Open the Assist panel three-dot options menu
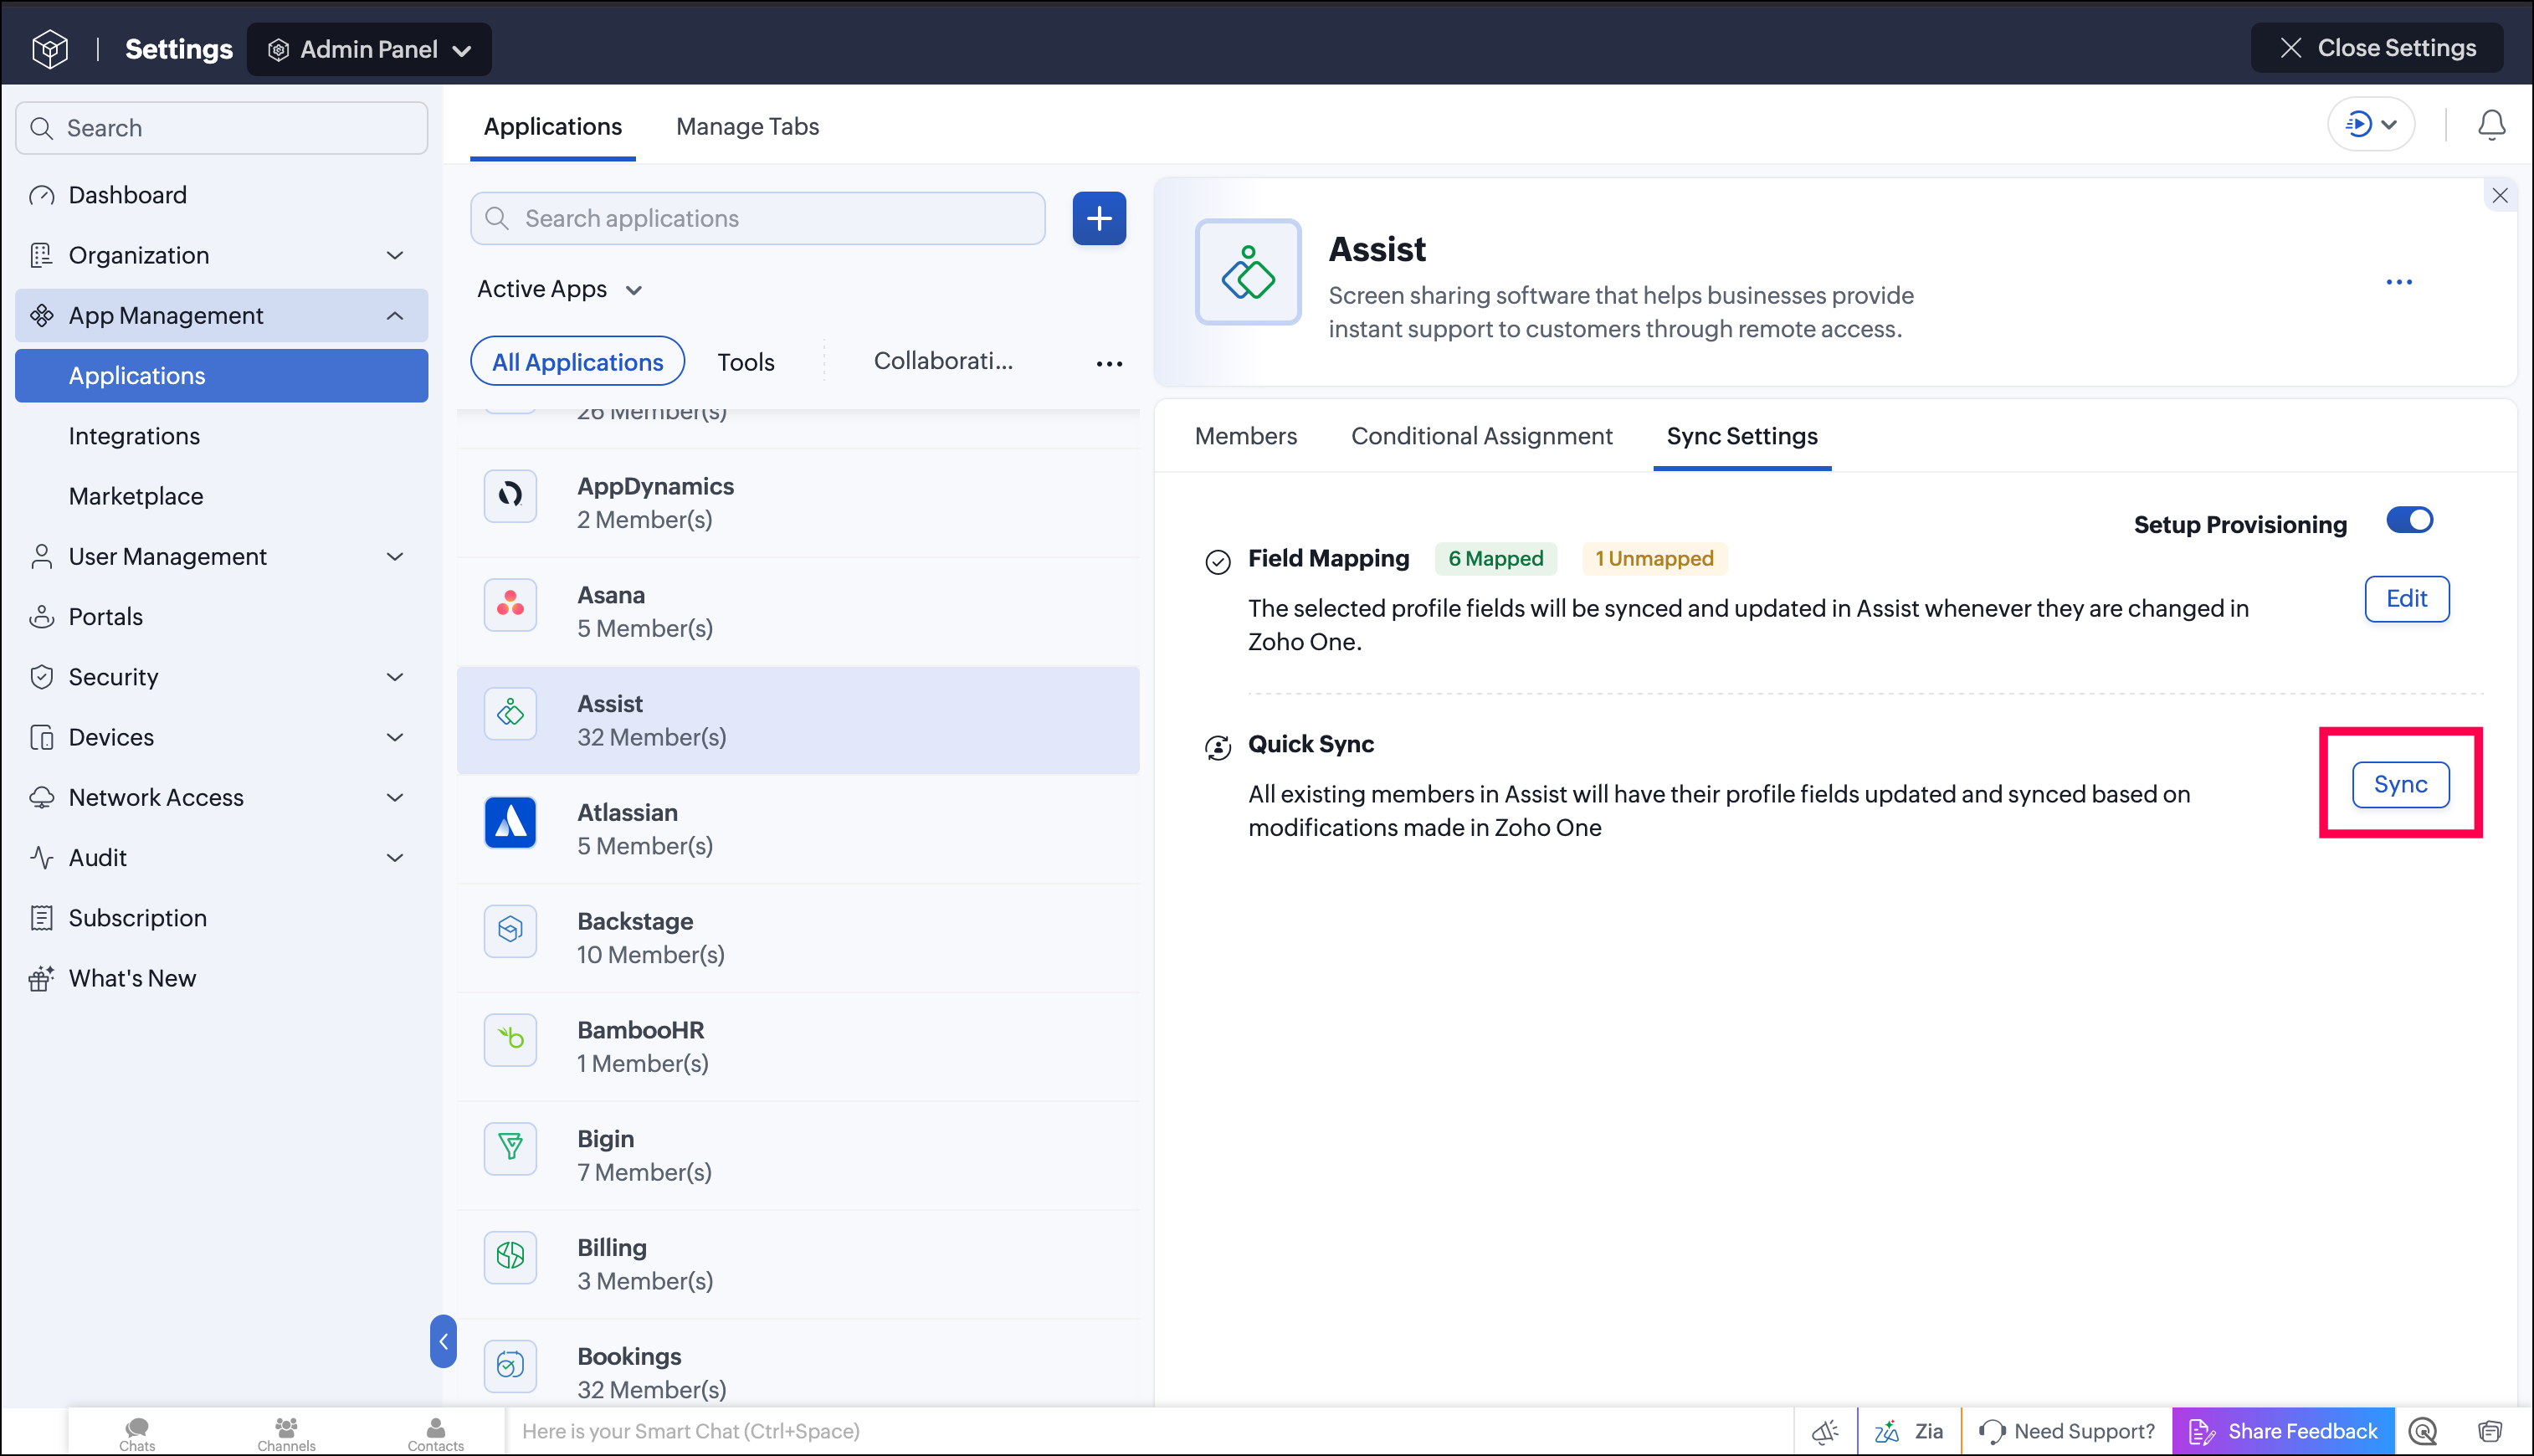This screenshot has width=2534, height=1456. (2399, 282)
